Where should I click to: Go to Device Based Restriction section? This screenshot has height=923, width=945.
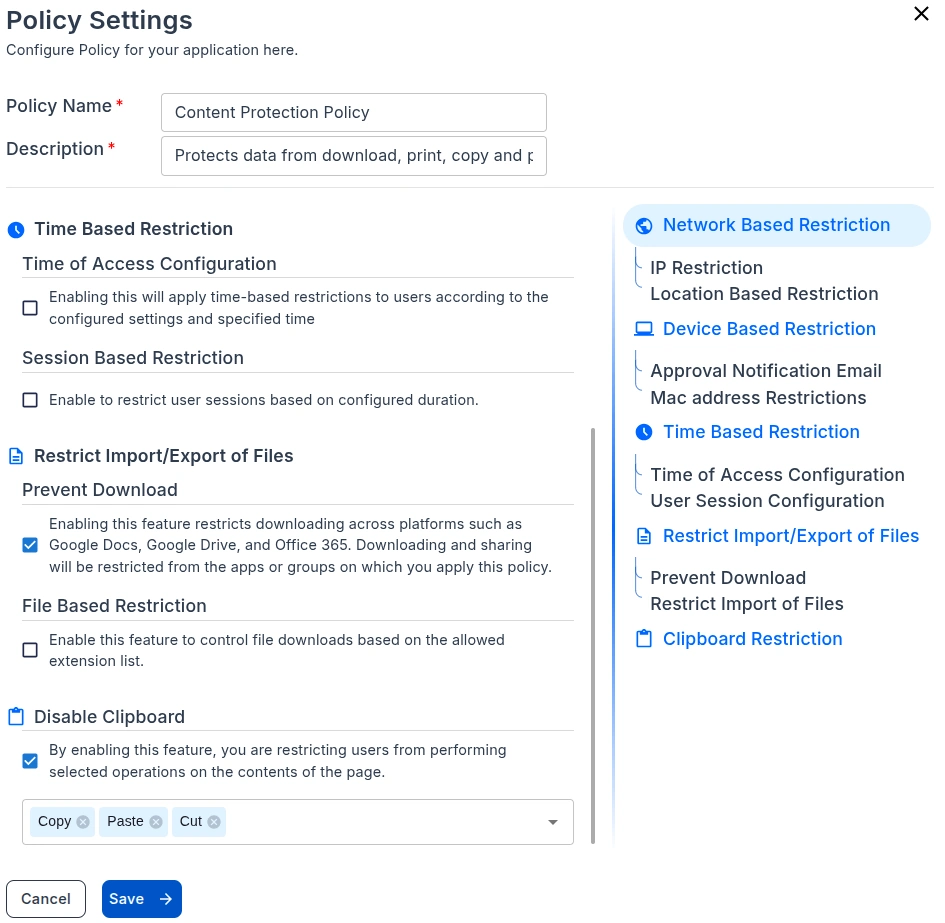(769, 329)
